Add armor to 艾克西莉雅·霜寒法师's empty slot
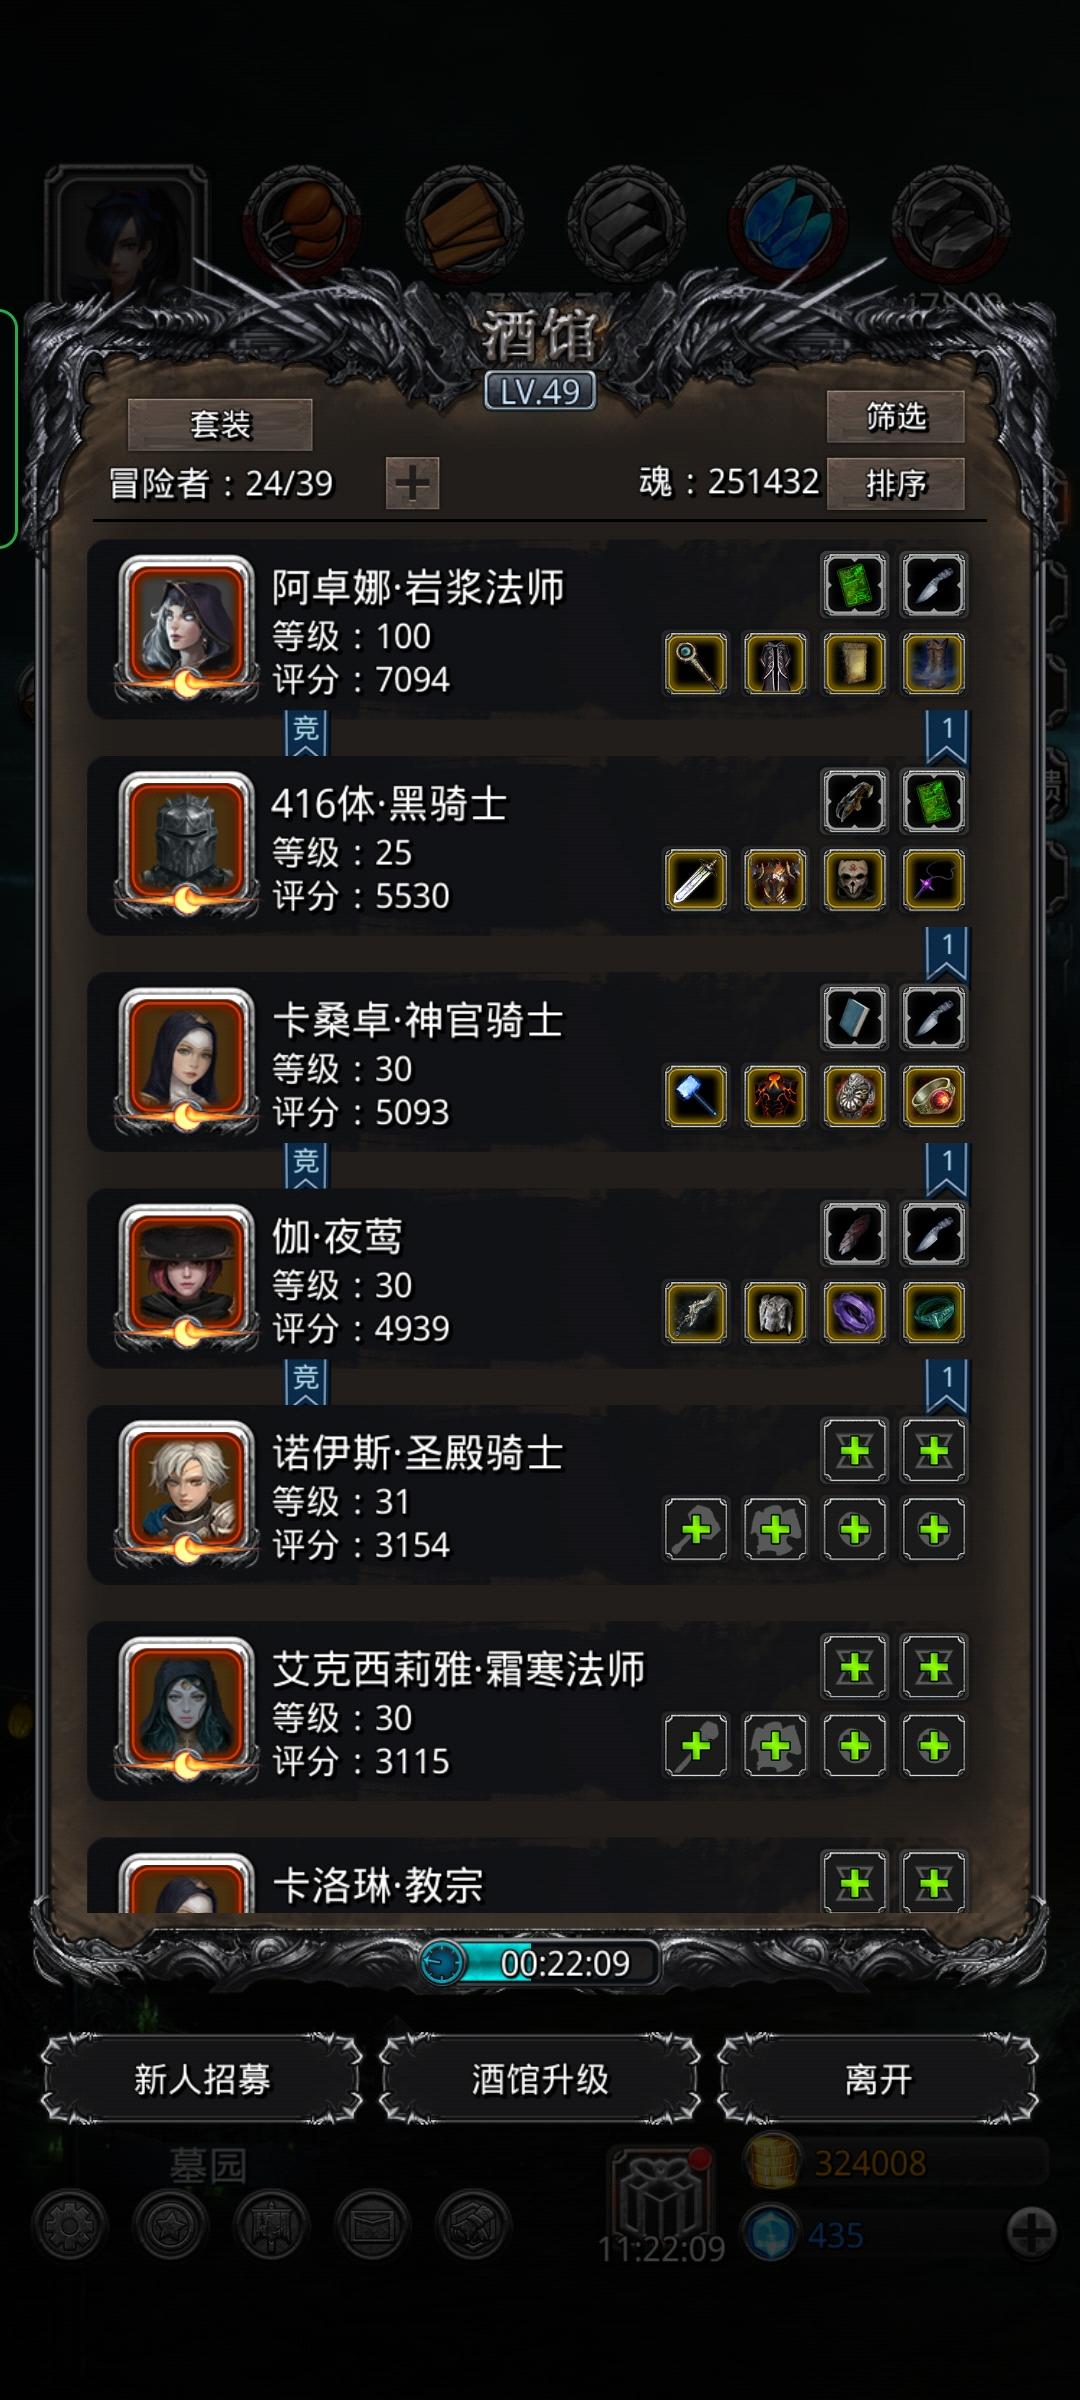 pos(775,1746)
